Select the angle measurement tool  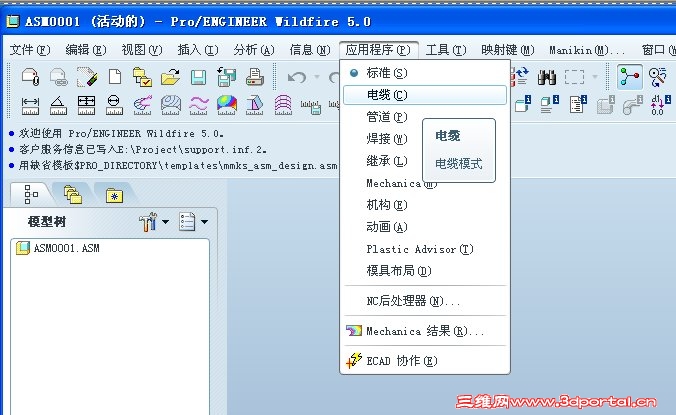coord(58,106)
